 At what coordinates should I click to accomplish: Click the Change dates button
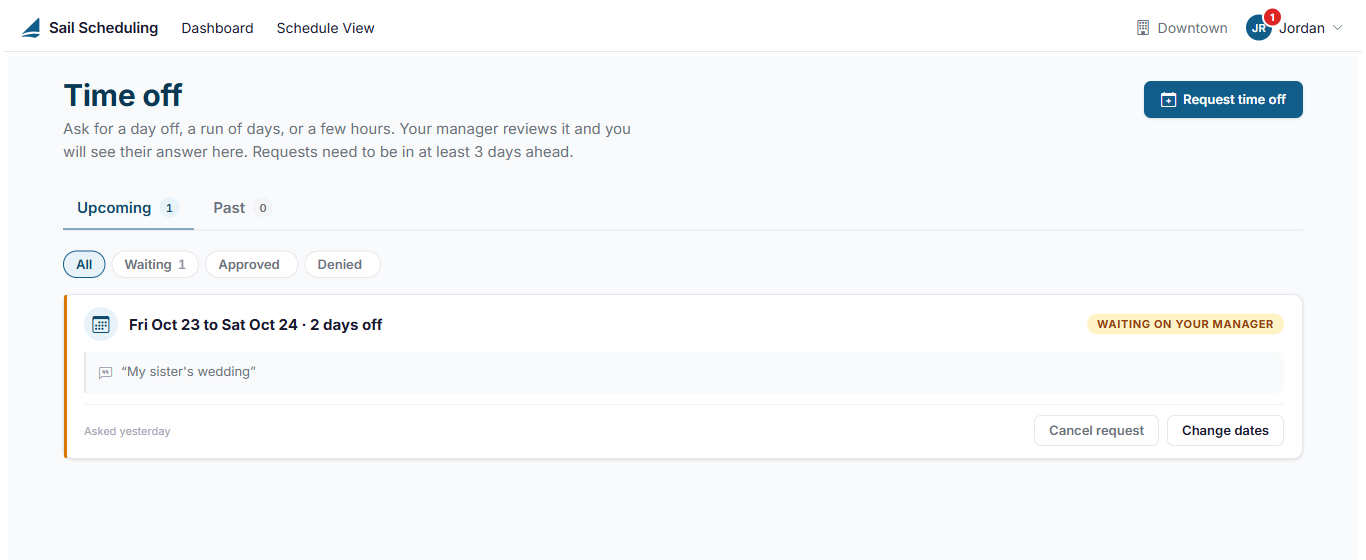1225,430
